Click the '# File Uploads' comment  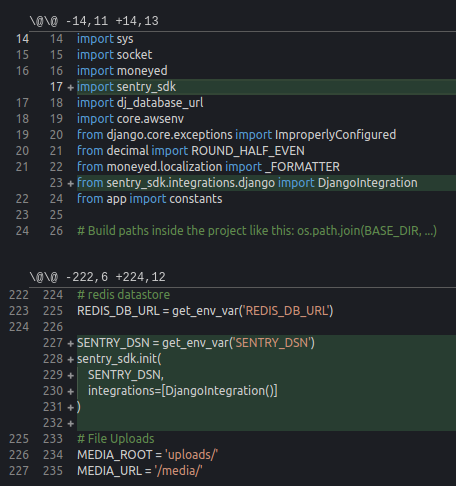116,439
